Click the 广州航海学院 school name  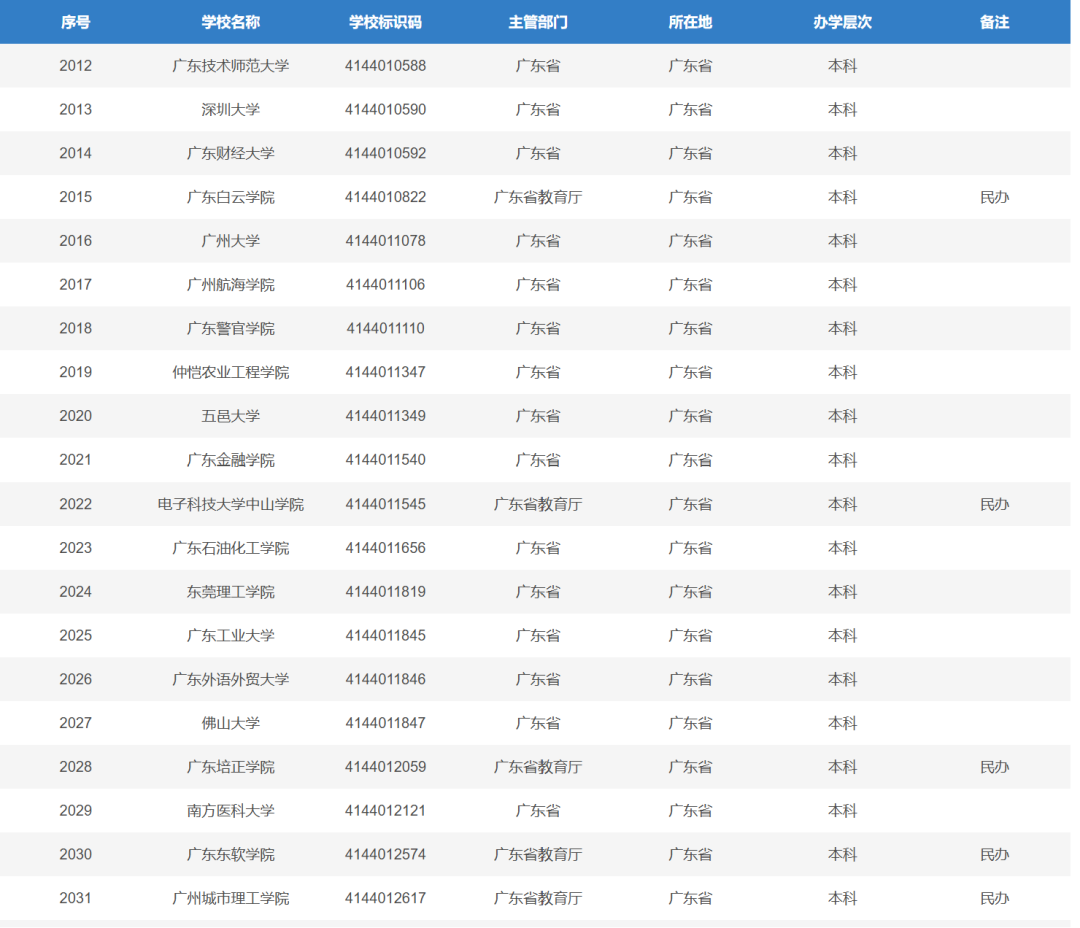pyautogui.click(x=230, y=285)
